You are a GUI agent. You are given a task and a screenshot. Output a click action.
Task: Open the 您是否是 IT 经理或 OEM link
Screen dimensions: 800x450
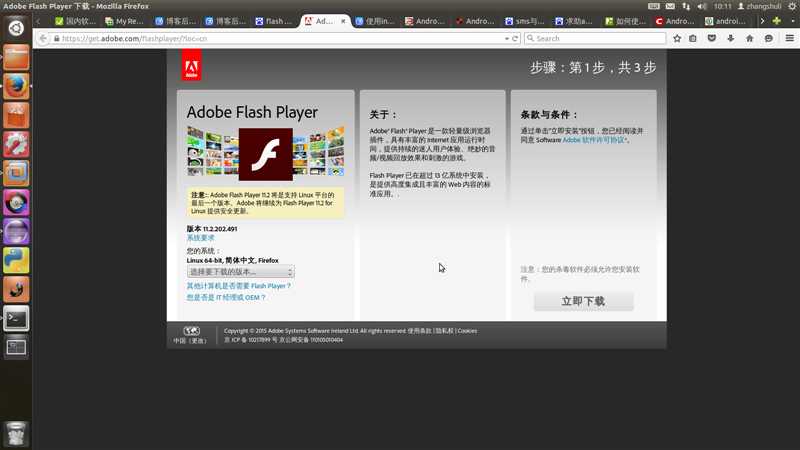226,297
